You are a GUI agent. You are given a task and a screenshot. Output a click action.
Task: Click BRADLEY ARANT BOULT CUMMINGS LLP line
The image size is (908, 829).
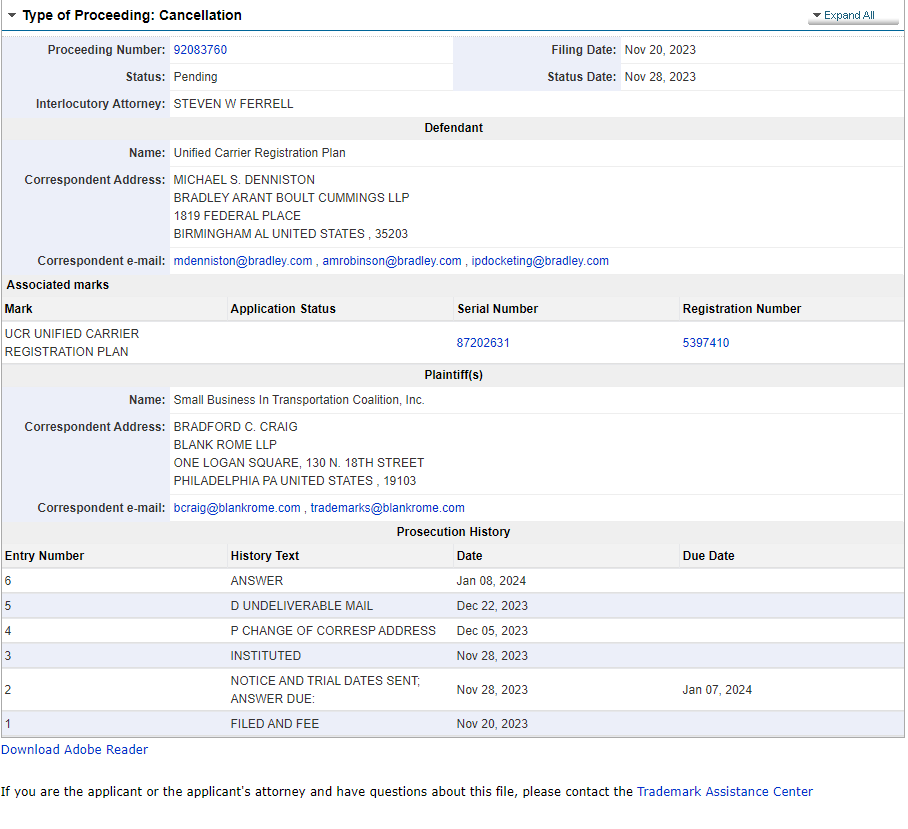click(291, 198)
